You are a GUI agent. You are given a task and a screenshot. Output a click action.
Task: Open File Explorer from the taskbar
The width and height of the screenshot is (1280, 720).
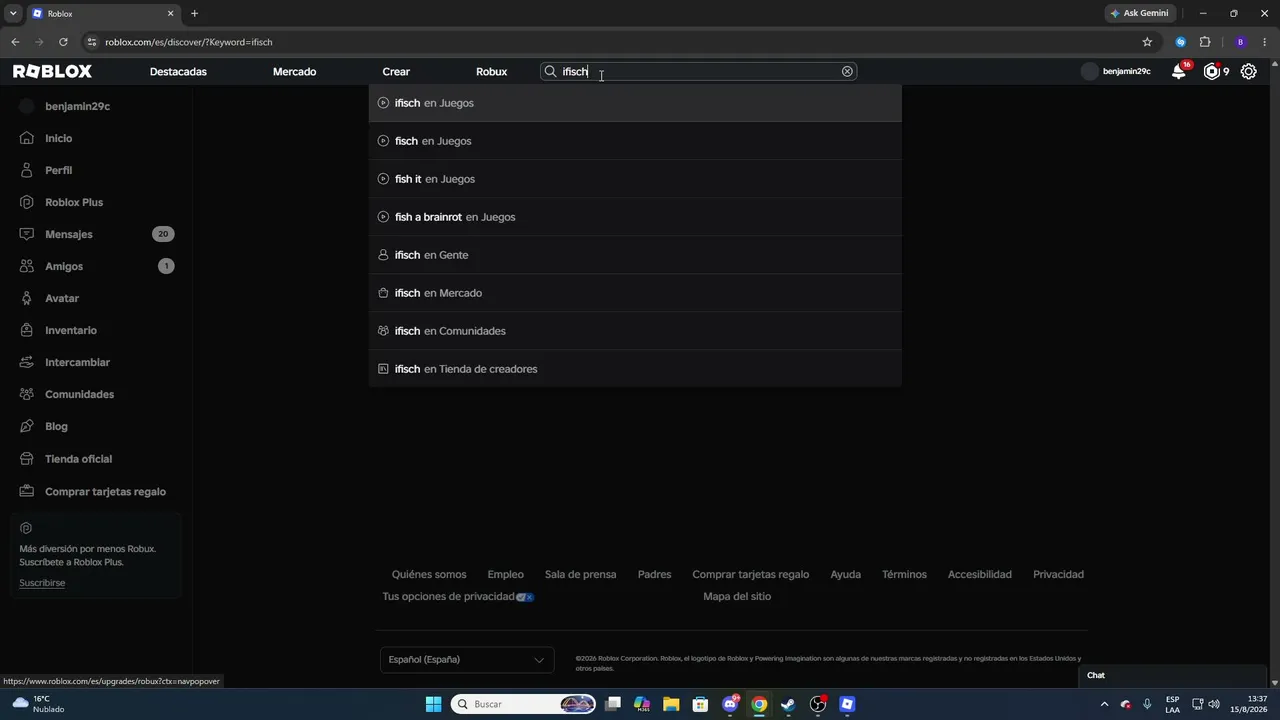point(671,704)
